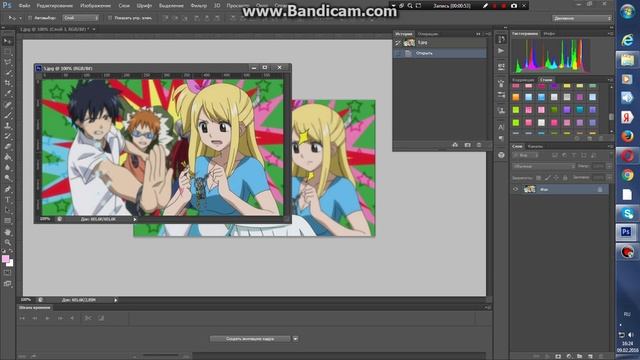Switch to the Каналы tab

535,147
